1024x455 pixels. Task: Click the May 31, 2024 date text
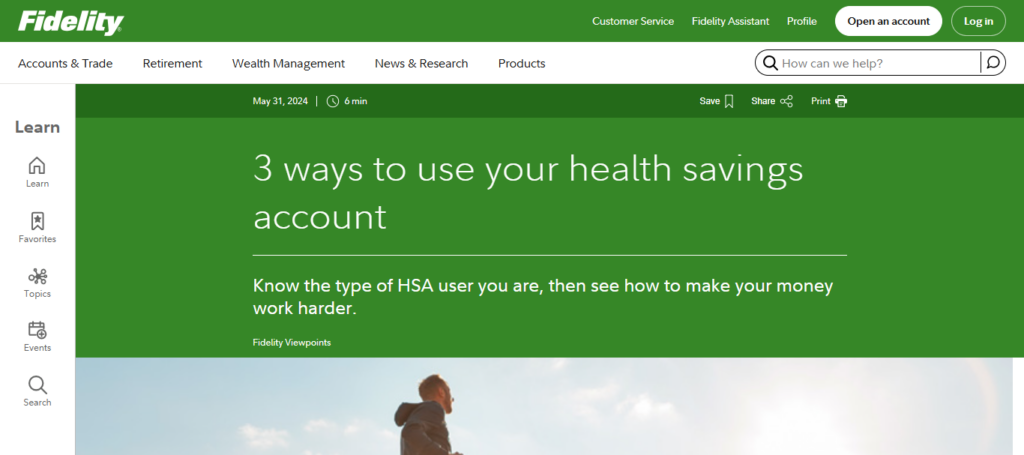(280, 101)
